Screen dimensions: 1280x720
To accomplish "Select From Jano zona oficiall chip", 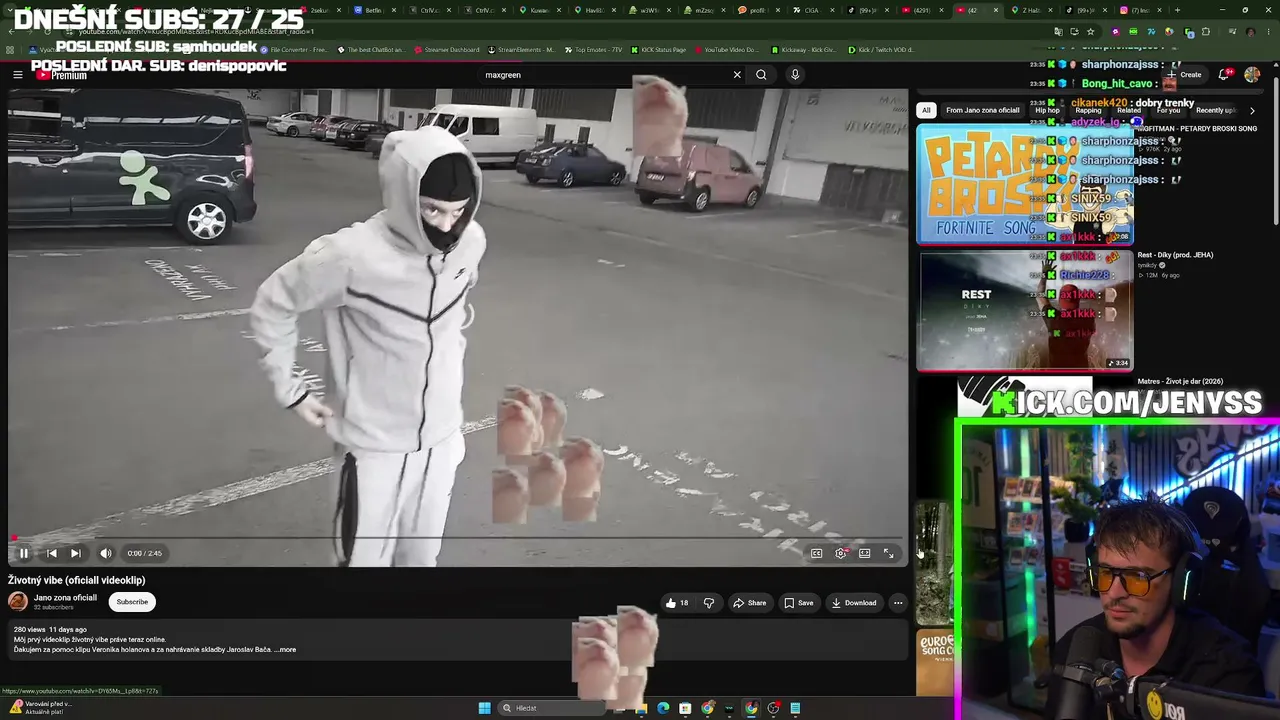I will pos(982,110).
